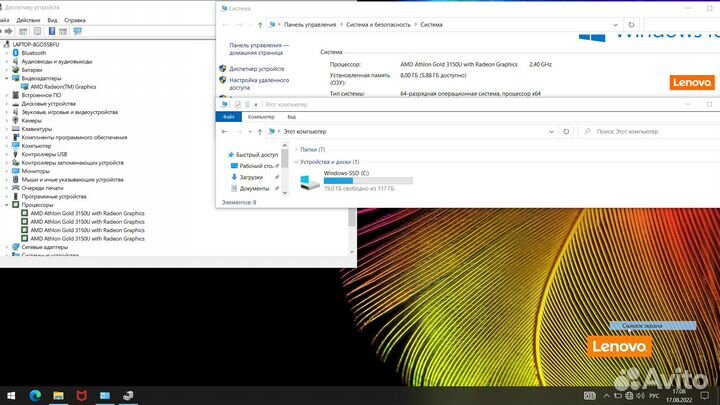The image size is (720, 405).
Task: Open Файл tab in Этот компьютер window
Action: (x=229, y=117)
